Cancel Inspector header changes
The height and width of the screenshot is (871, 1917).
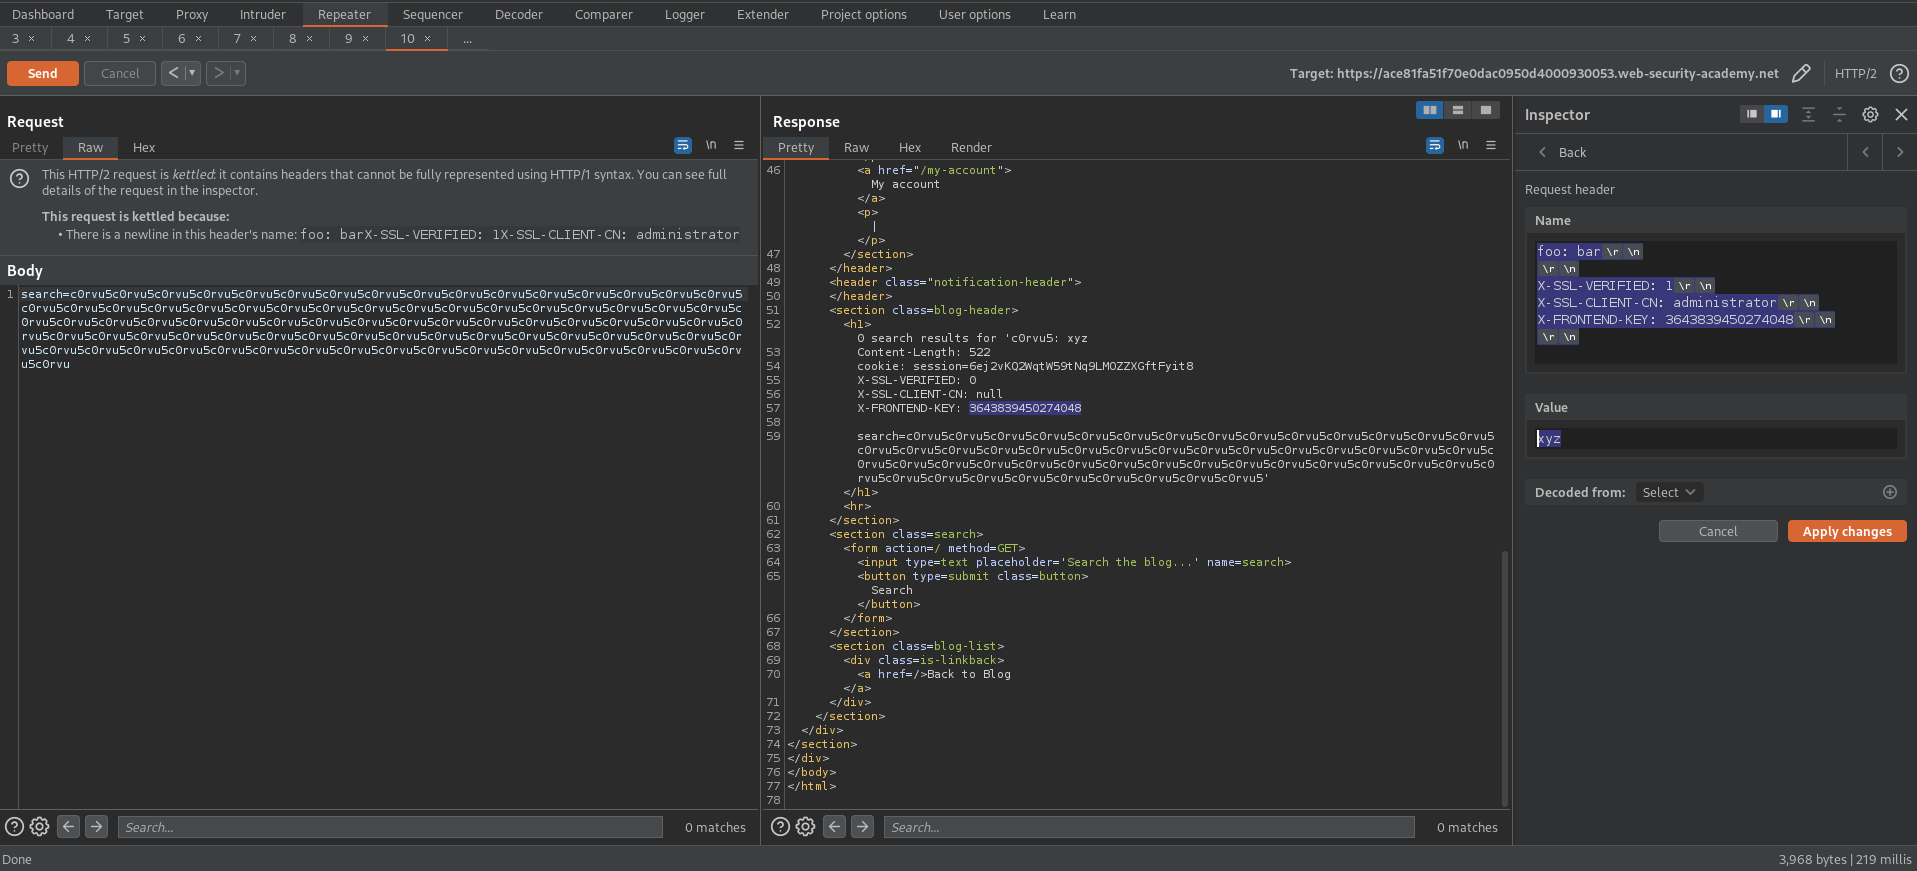(1718, 531)
